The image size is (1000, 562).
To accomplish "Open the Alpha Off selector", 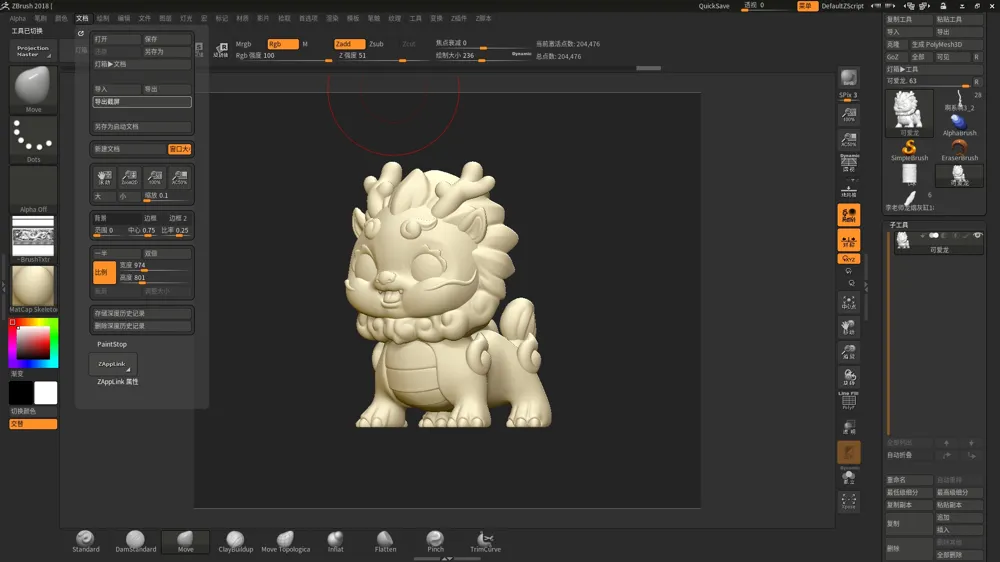I will tap(33, 189).
